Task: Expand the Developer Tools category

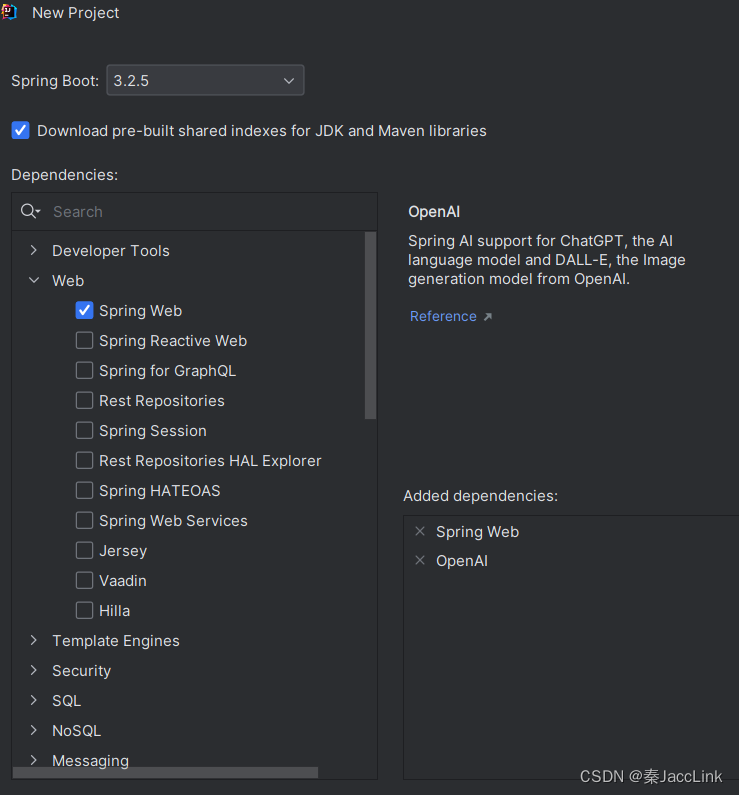Action: click(33, 250)
